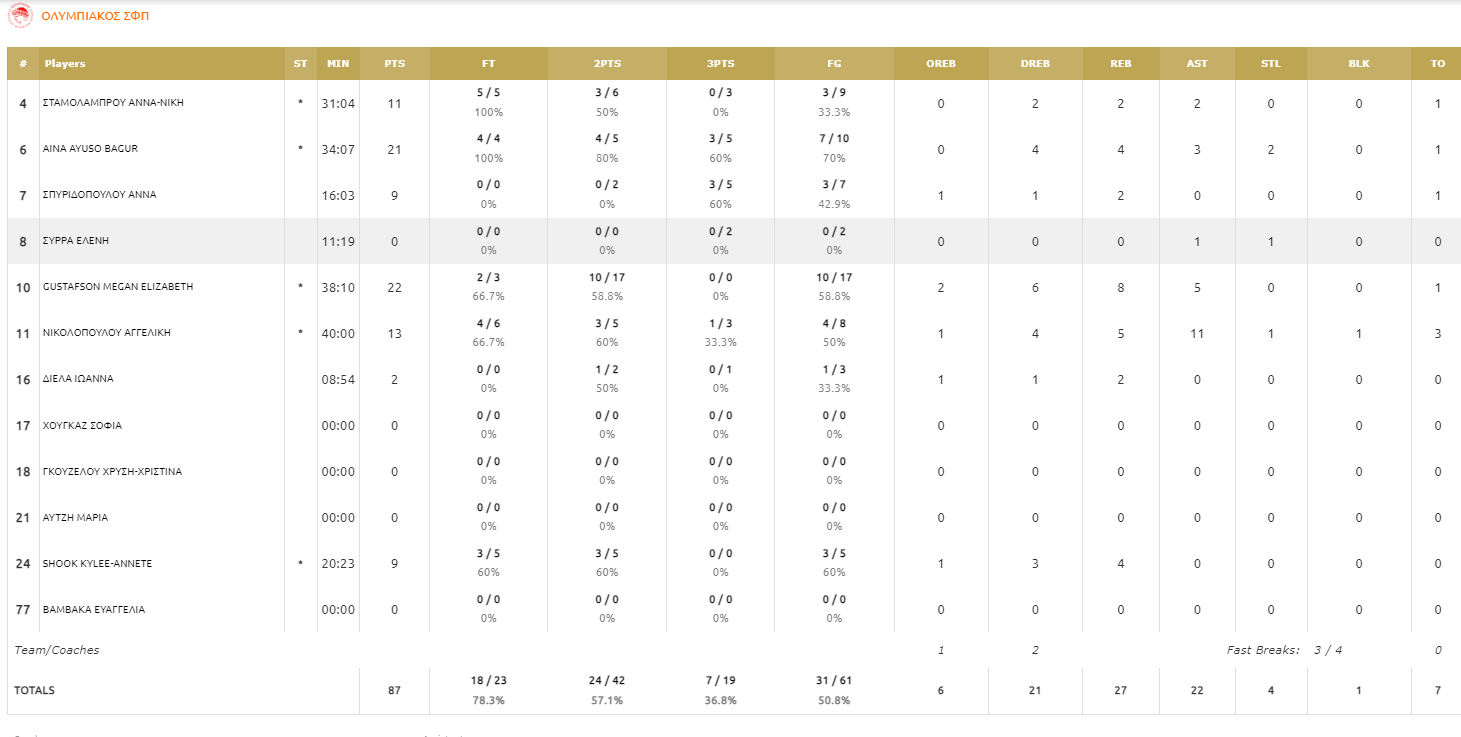Click the Players column header

point(64,63)
